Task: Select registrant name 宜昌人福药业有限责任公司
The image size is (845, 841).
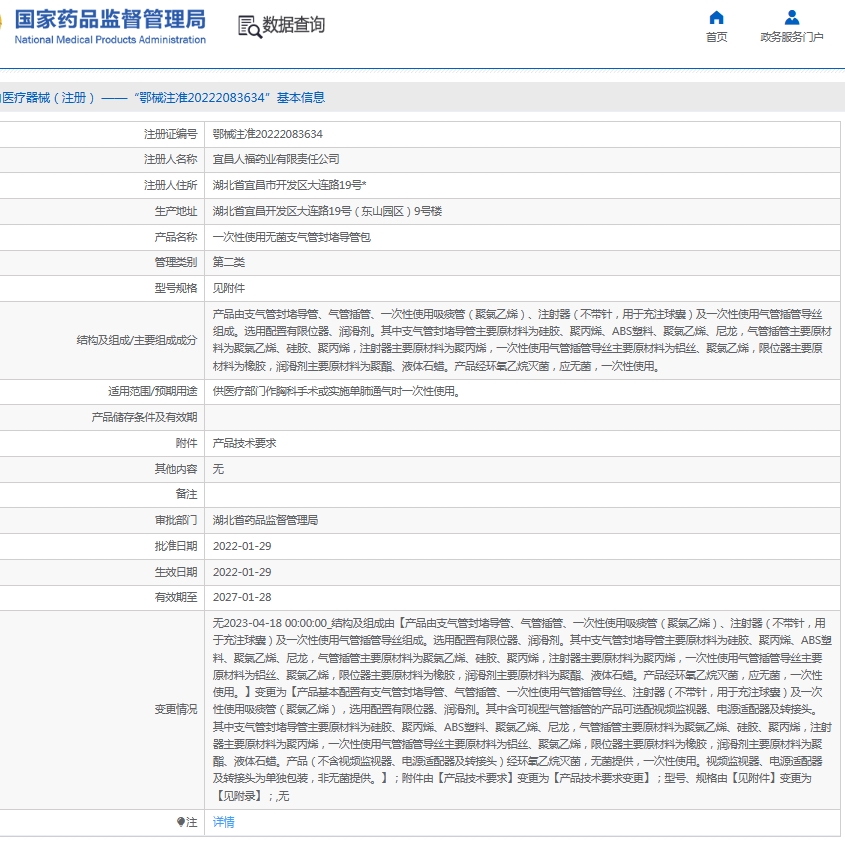Action: 276,159
